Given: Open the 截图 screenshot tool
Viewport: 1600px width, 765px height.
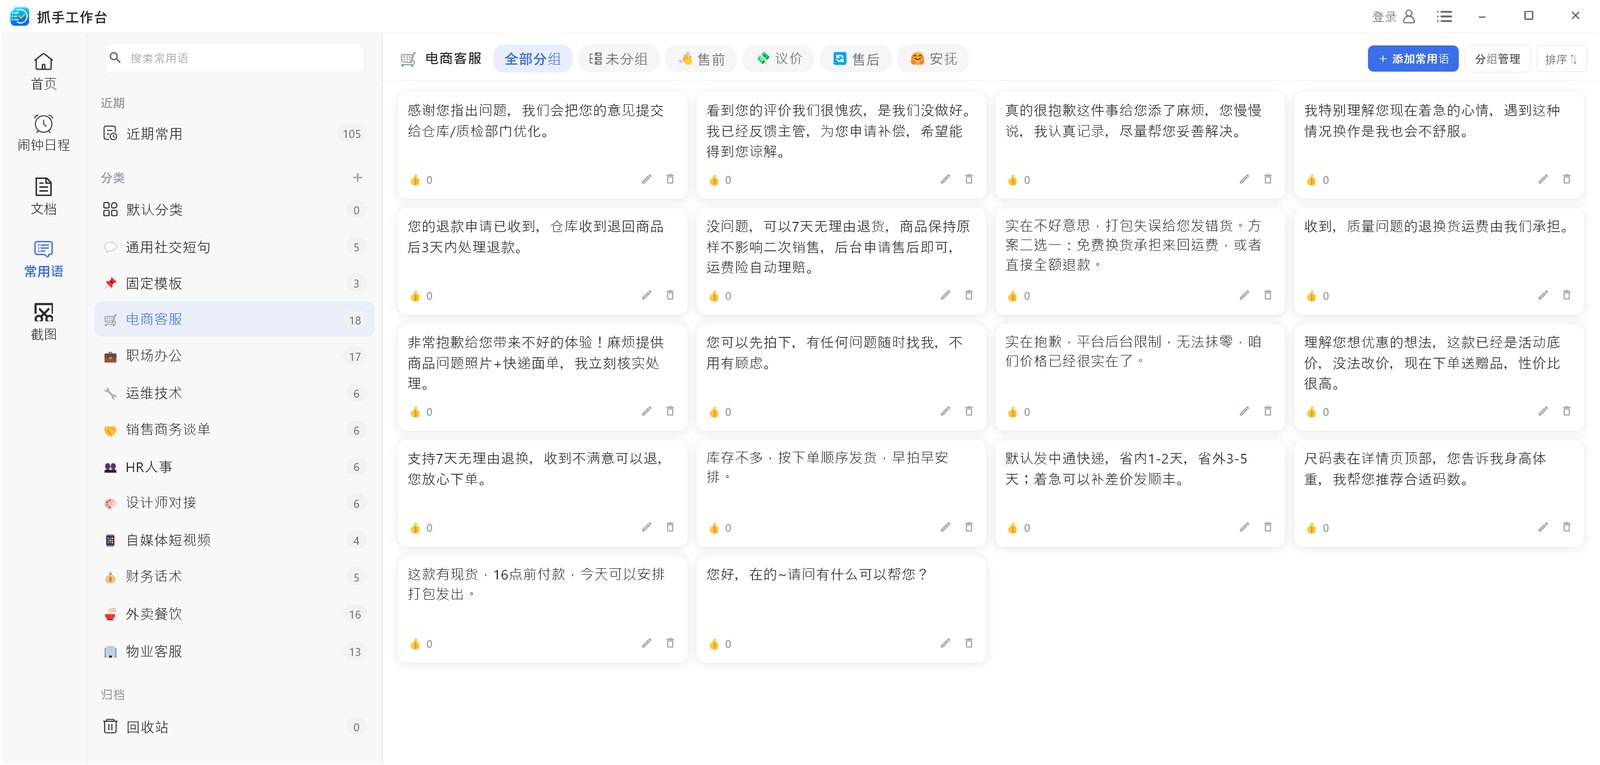Looking at the screenshot, I should pyautogui.click(x=43, y=322).
